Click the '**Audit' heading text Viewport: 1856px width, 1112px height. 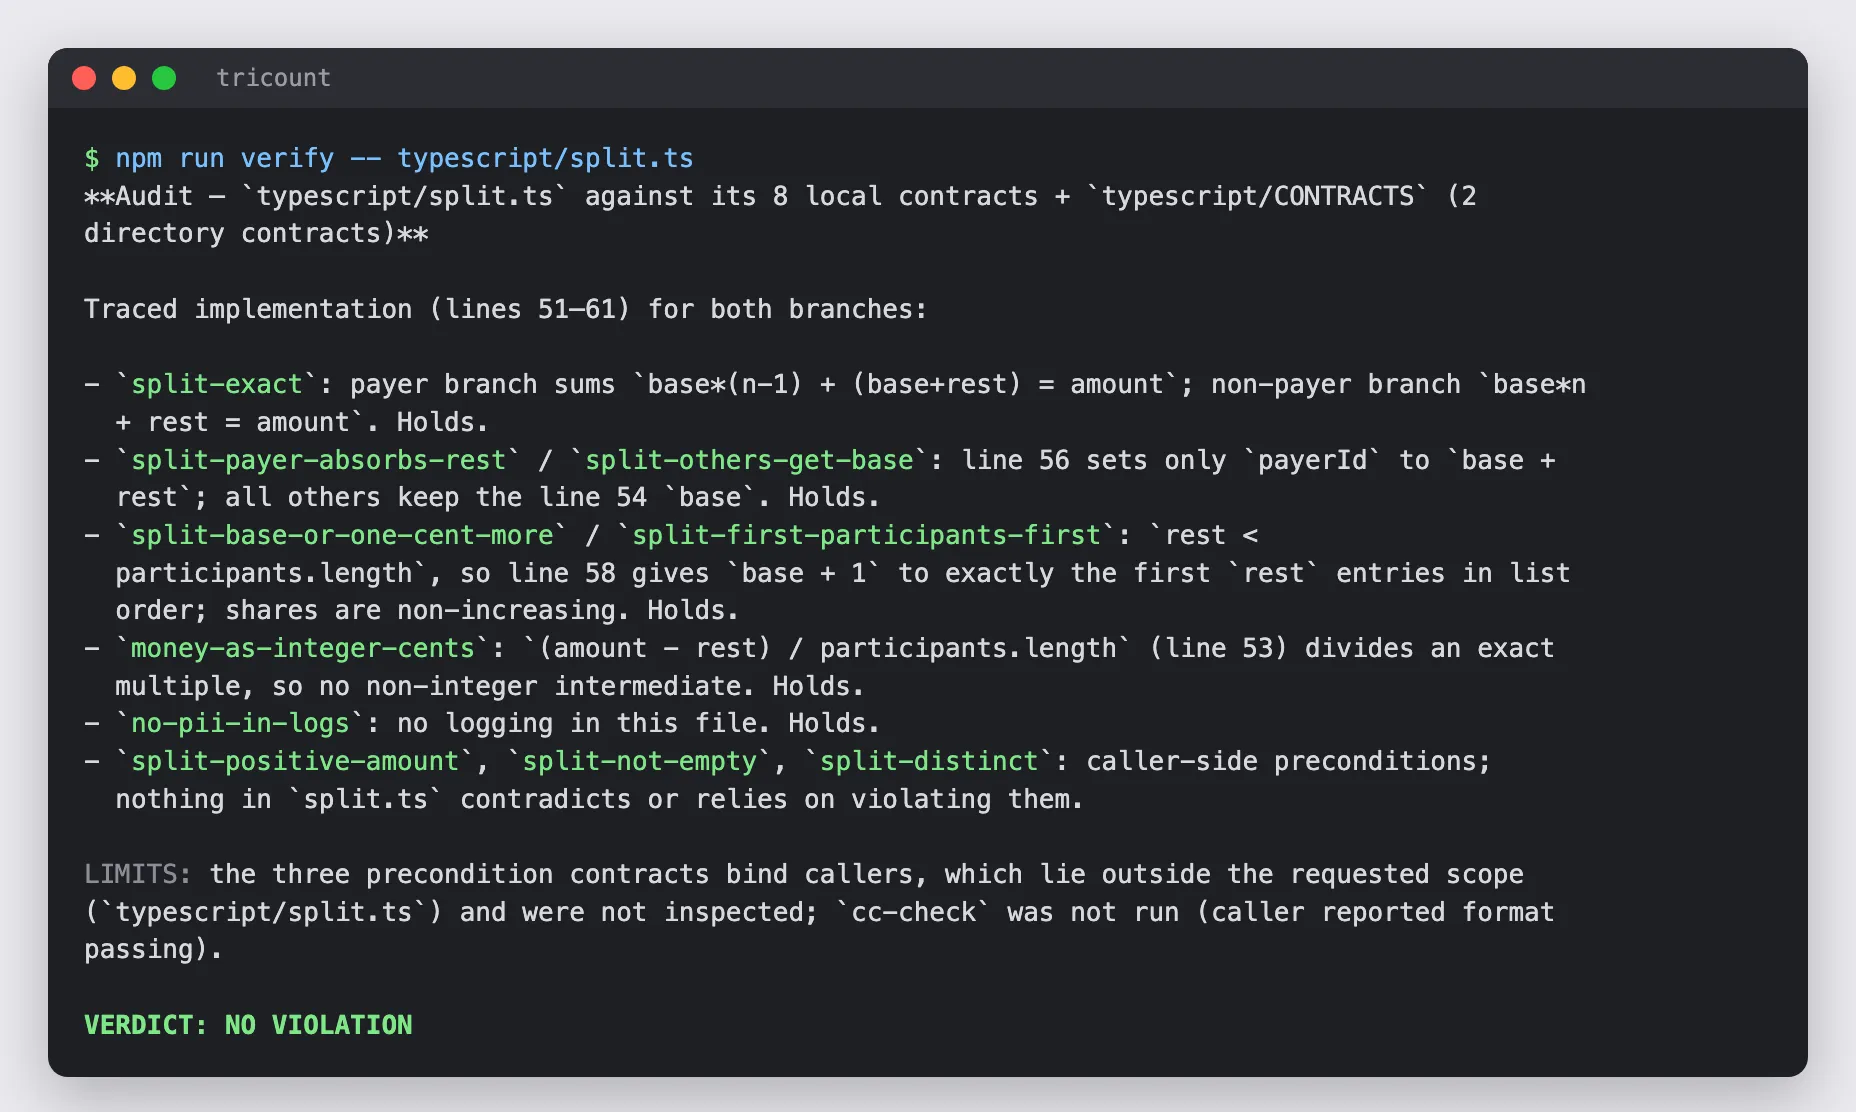(x=139, y=196)
